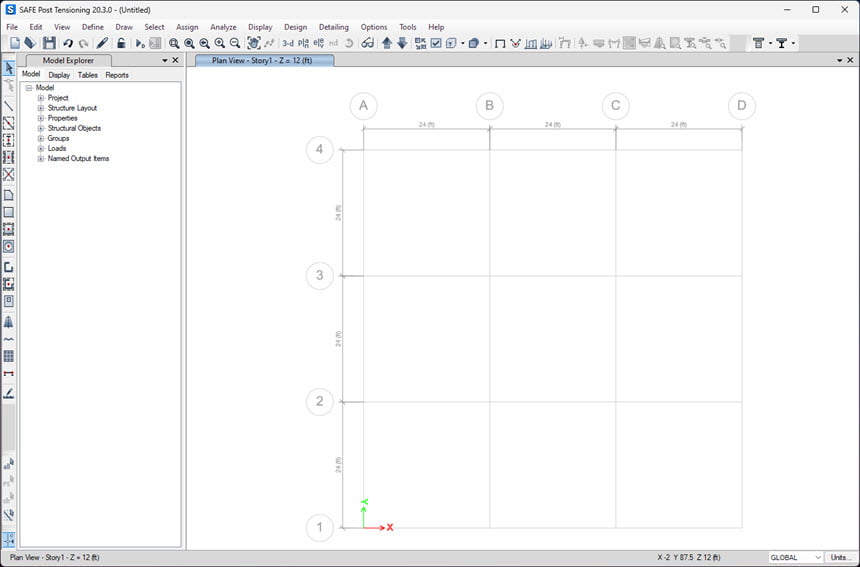Expand the Named Output Items node
The height and width of the screenshot is (567, 860).
tap(41, 158)
